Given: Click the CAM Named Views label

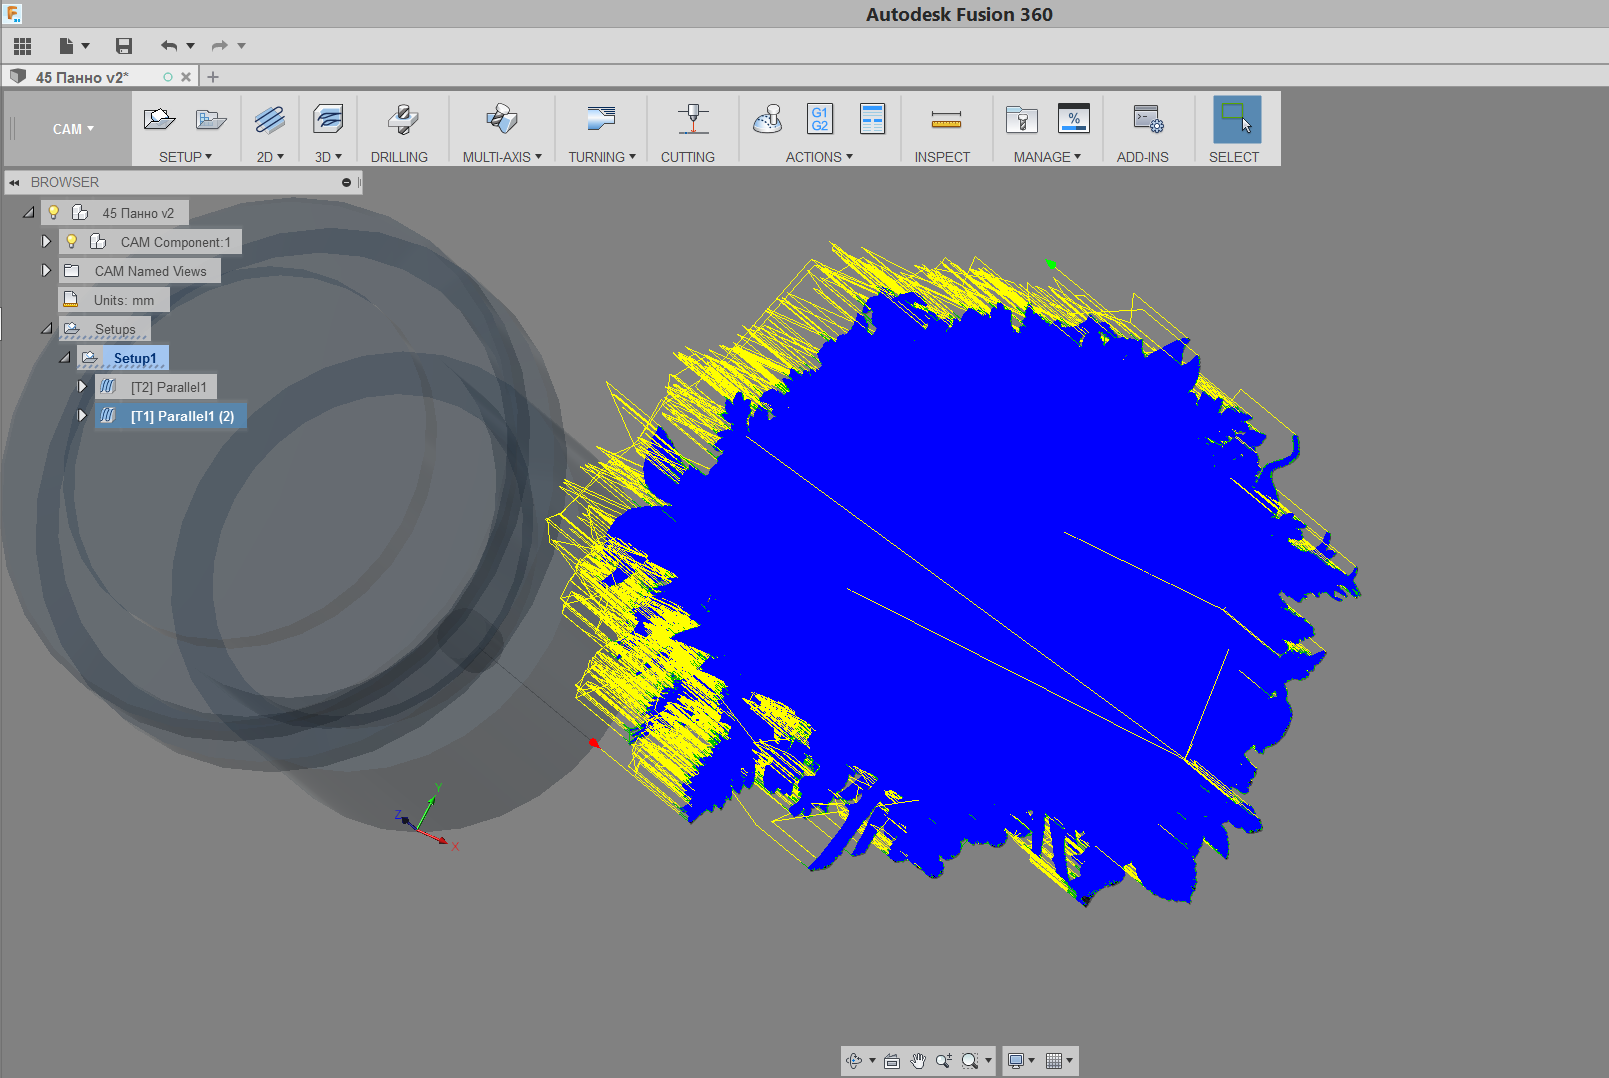Looking at the screenshot, I should [x=151, y=271].
